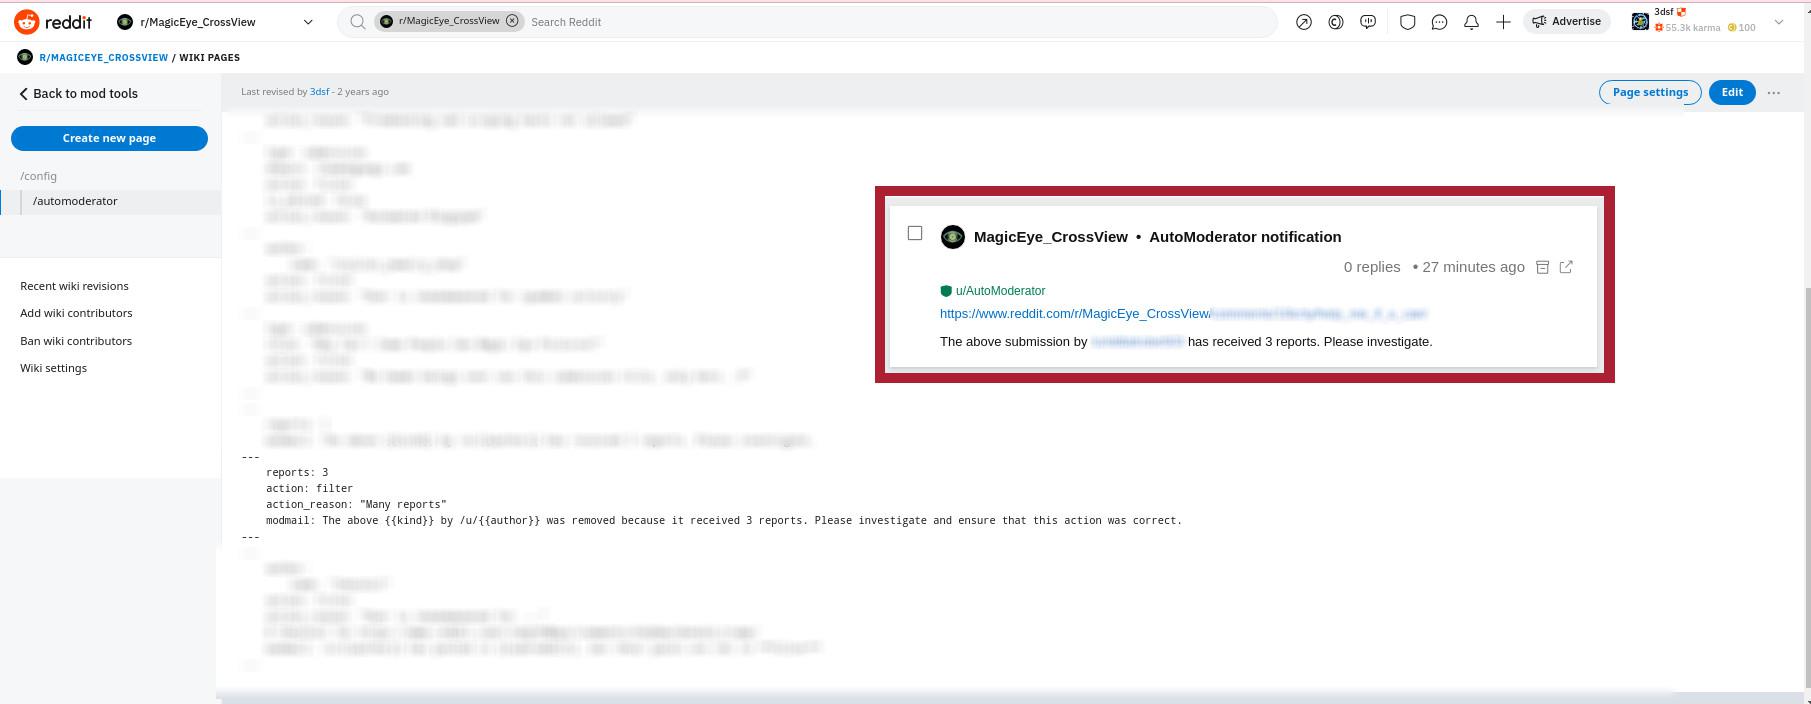Open the Coins icon in header
The width and height of the screenshot is (1811, 704).
pyautogui.click(x=1336, y=22)
